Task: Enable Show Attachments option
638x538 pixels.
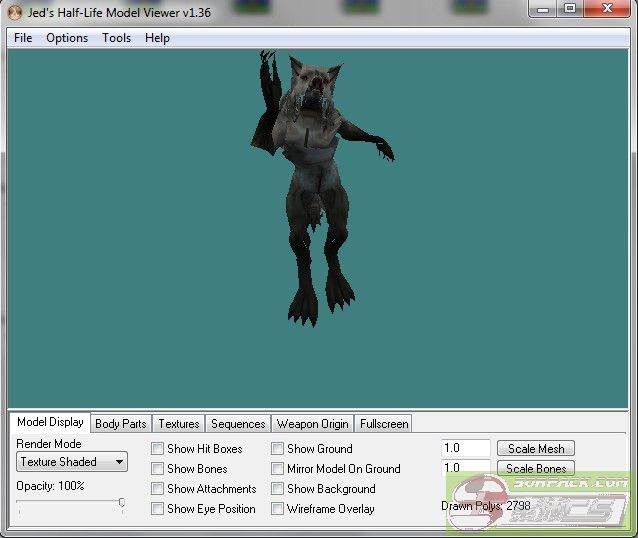Action: pos(158,489)
